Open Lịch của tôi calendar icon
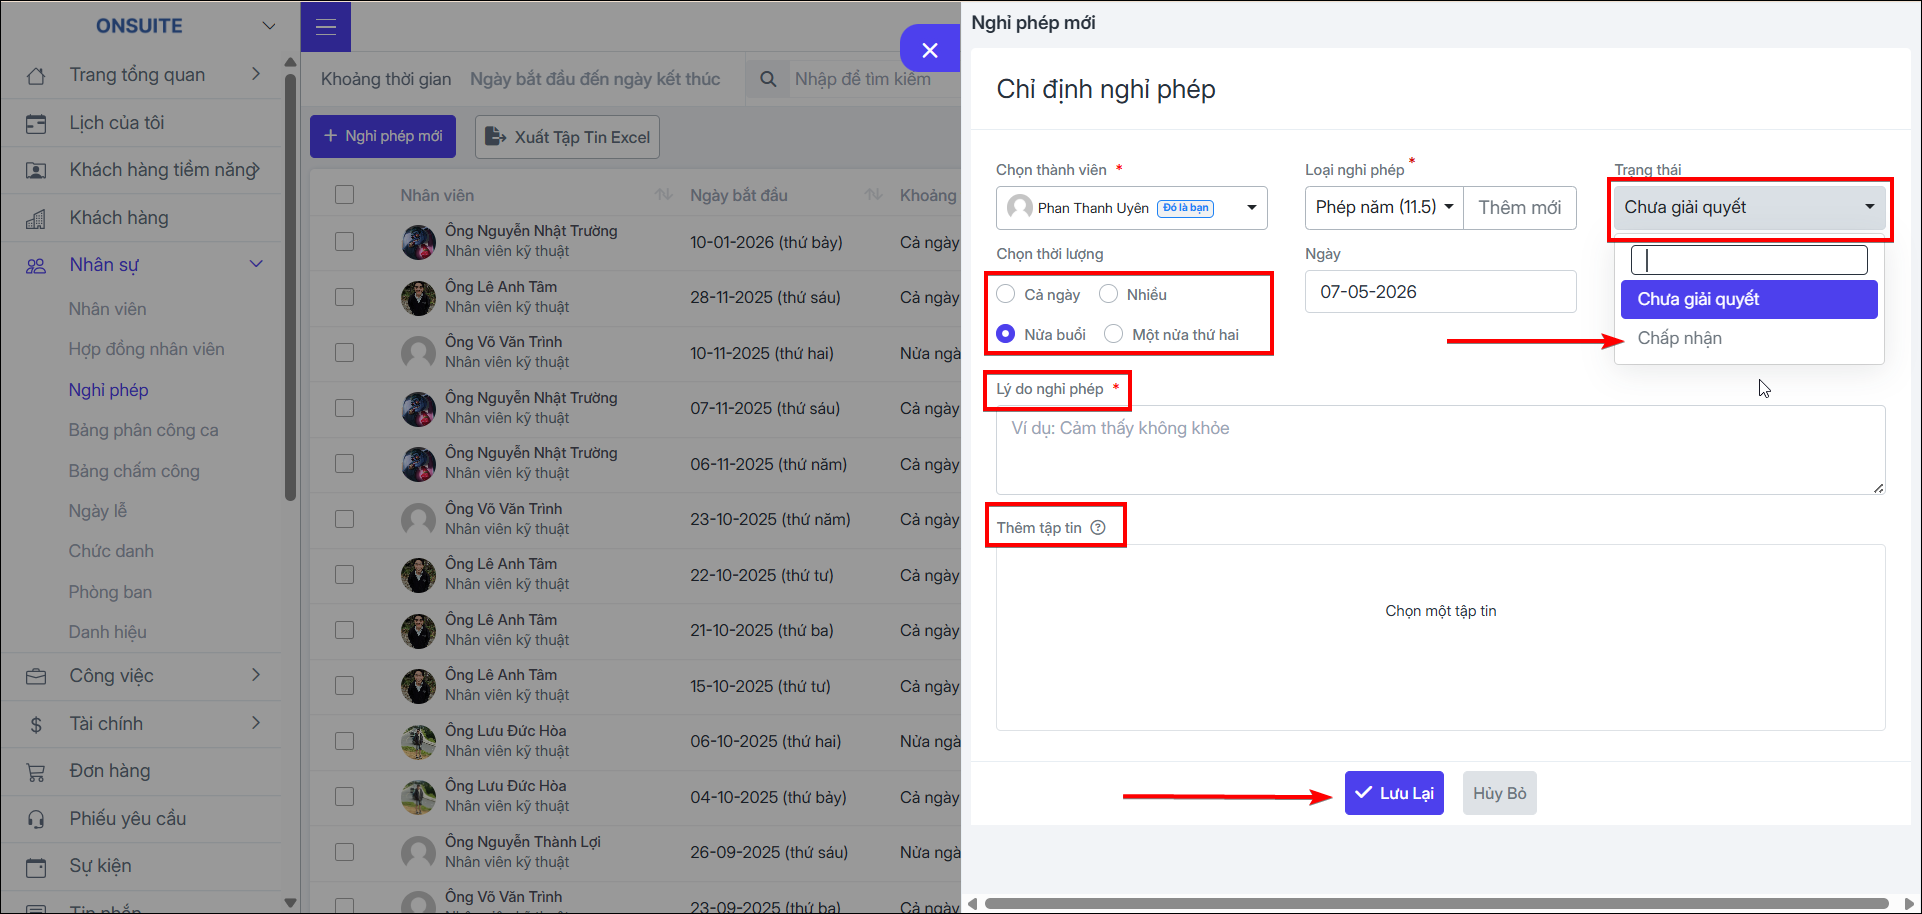The width and height of the screenshot is (1922, 914). [36, 124]
